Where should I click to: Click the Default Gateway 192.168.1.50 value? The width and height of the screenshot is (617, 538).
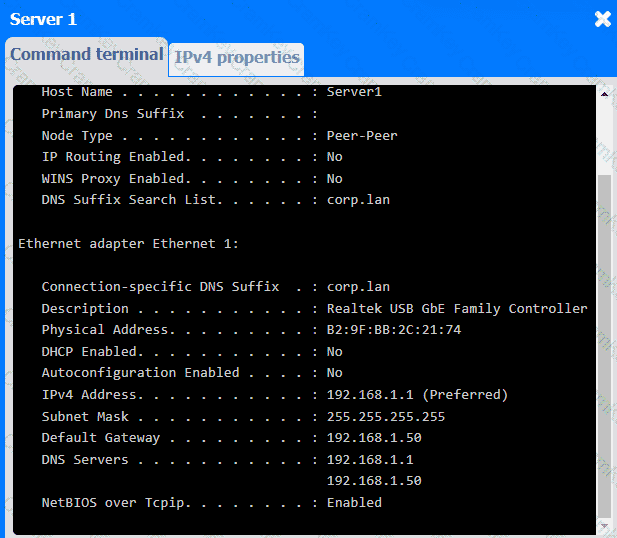(x=374, y=438)
